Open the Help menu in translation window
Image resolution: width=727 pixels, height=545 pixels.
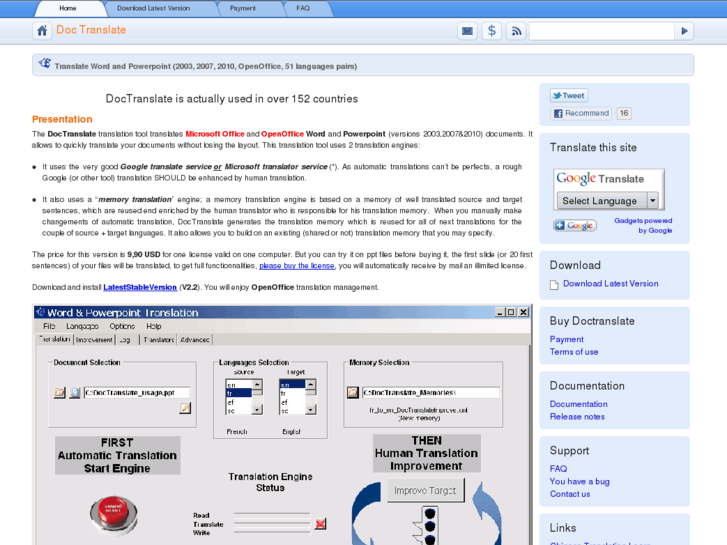153,326
